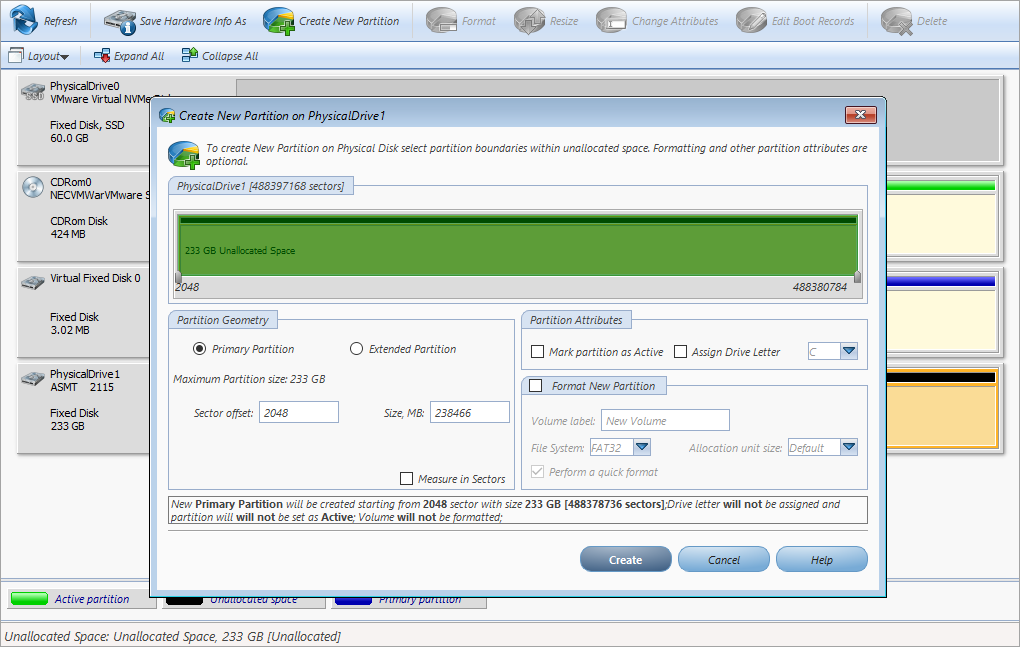Click the Create New Partition toolbar icon
This screenshot has height=647, width=1020.
click(x=279, y=21)
